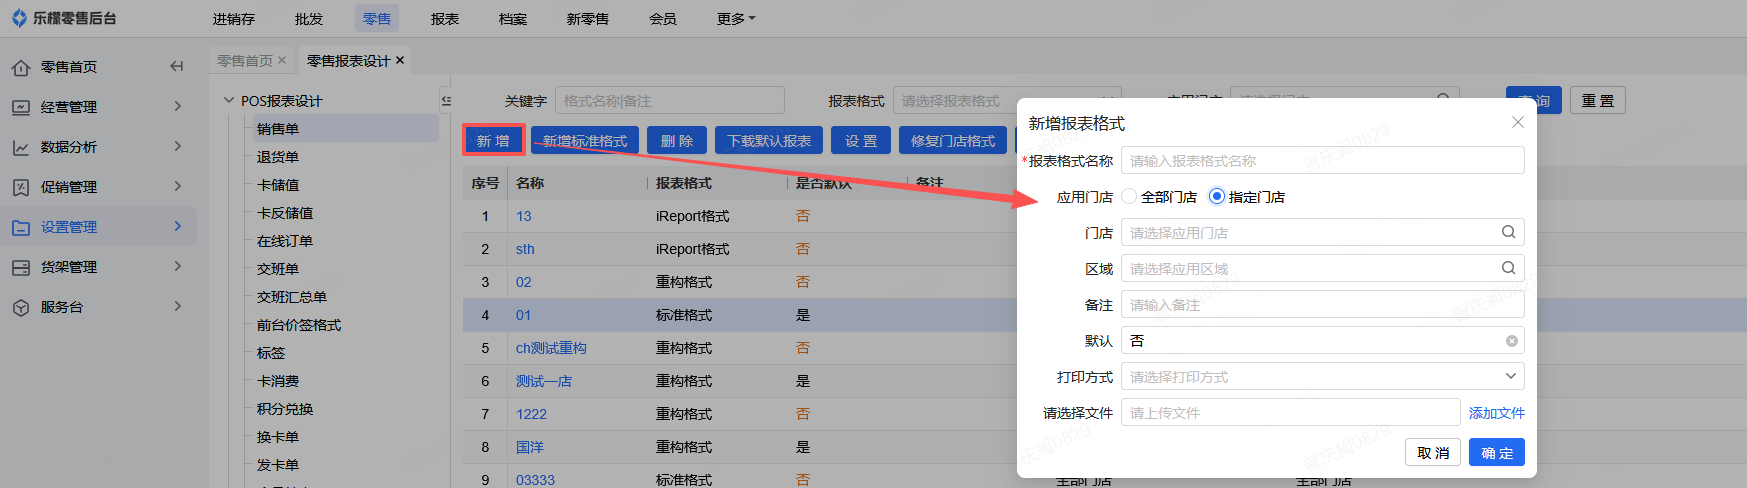Collapse the POS报表设计 tree node
The width and height of the screenshot is (1747, 488).
(x=229, y=100)
